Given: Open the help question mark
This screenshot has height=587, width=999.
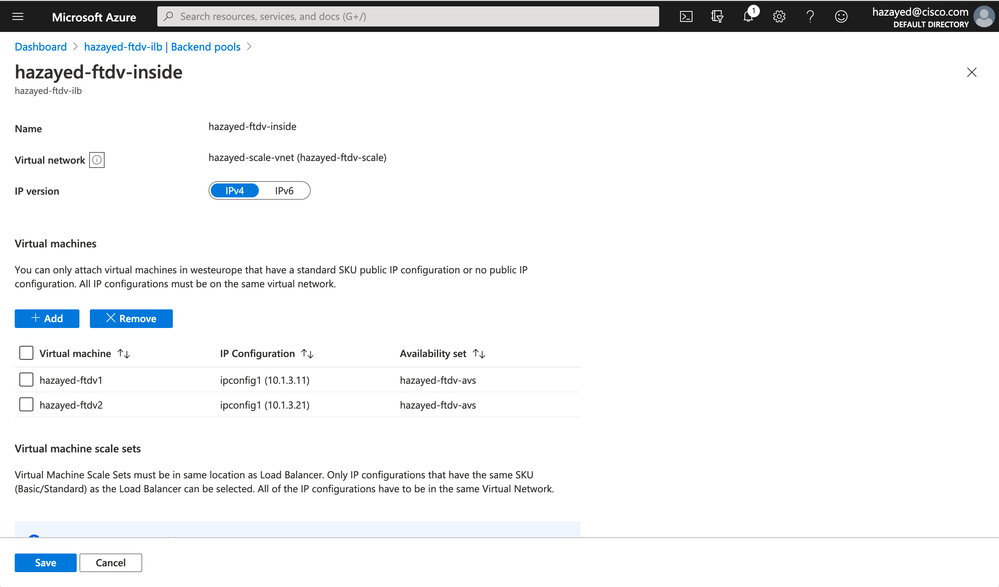Looking at the screenshot, I should pyautogui.click(x=810, y=17).
